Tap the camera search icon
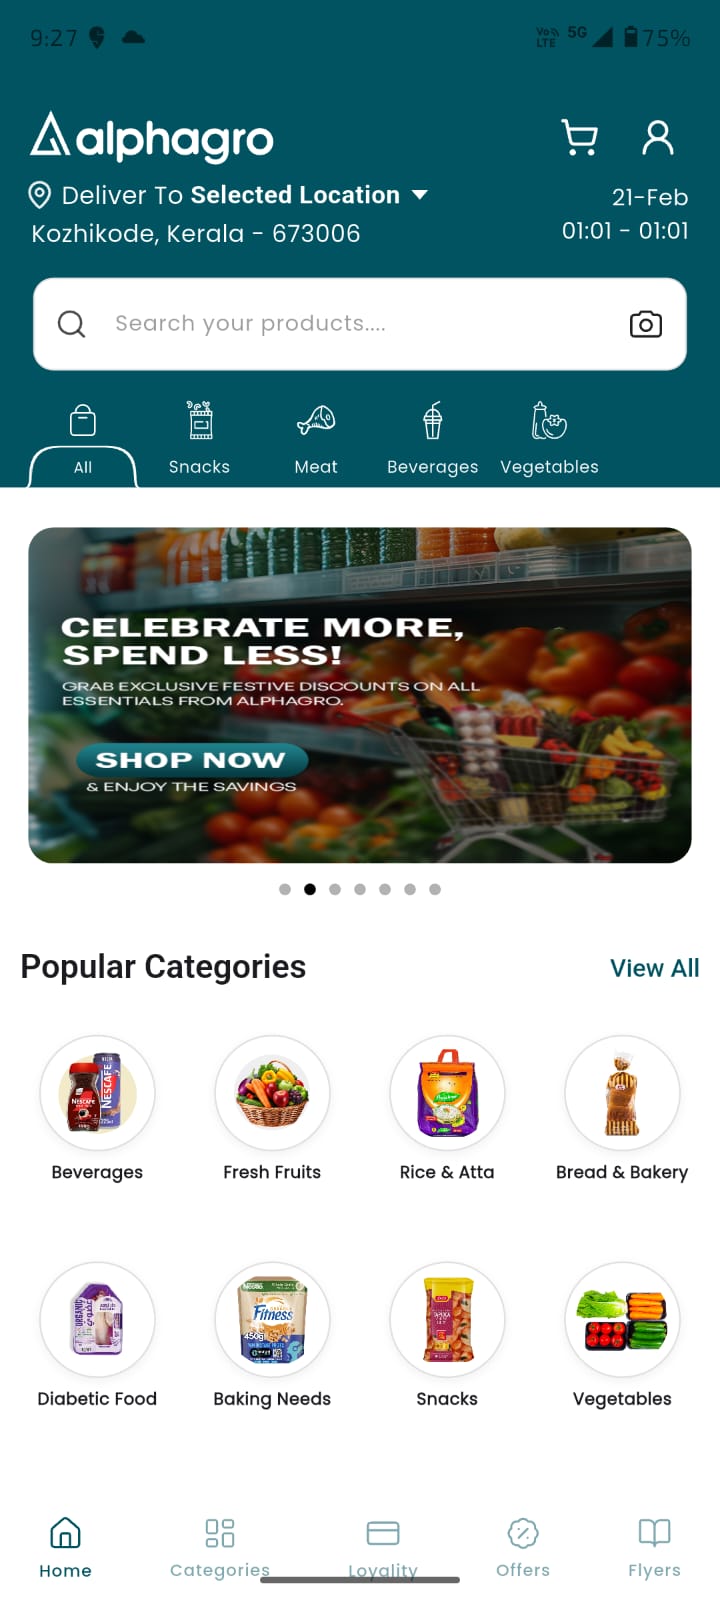The height and width of the screenshot is (1600, 720). (646, 324)
